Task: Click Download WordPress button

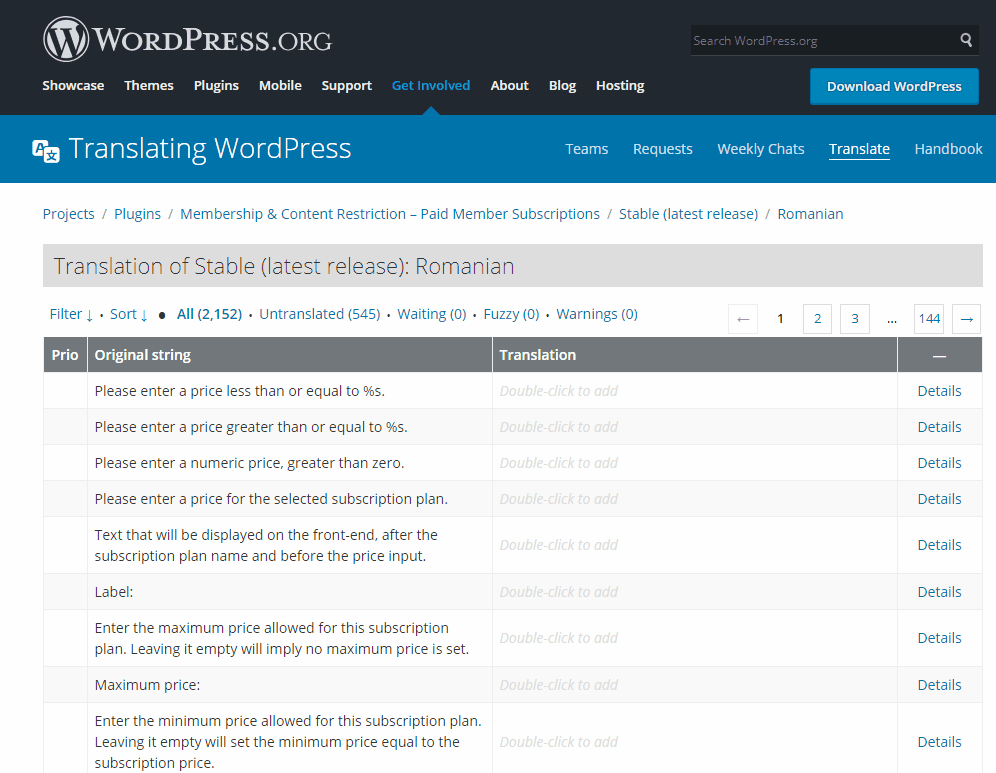Action: pyautogui.click(x=894, y=86)
